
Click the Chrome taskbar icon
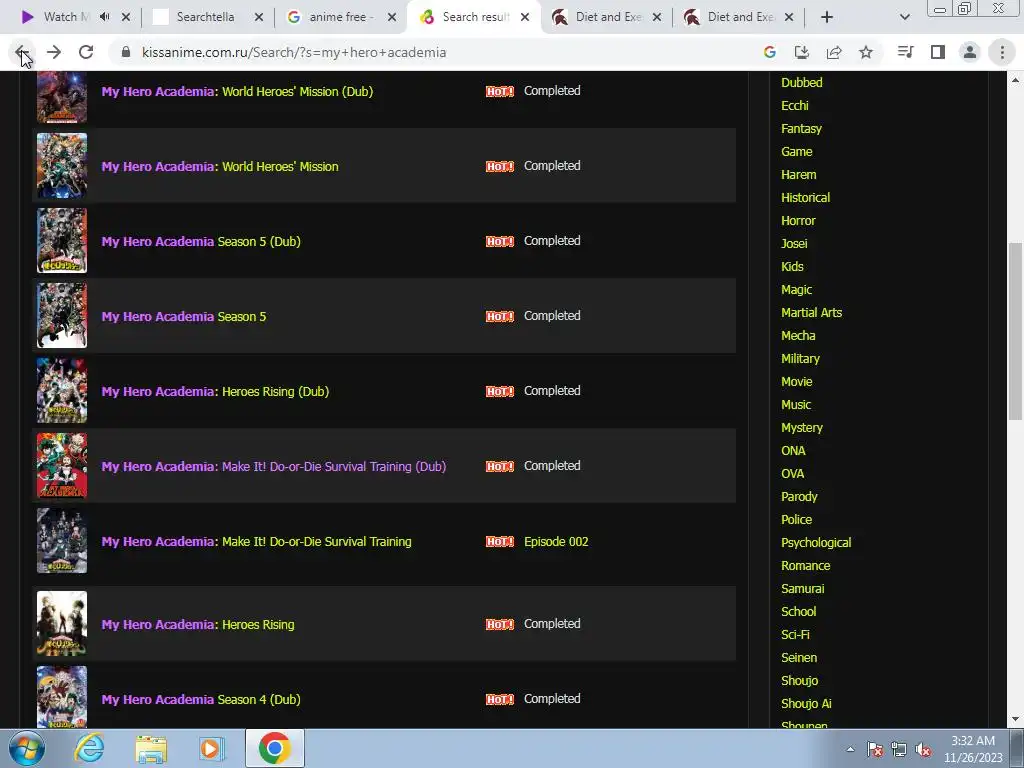click(x=274, y=748)
